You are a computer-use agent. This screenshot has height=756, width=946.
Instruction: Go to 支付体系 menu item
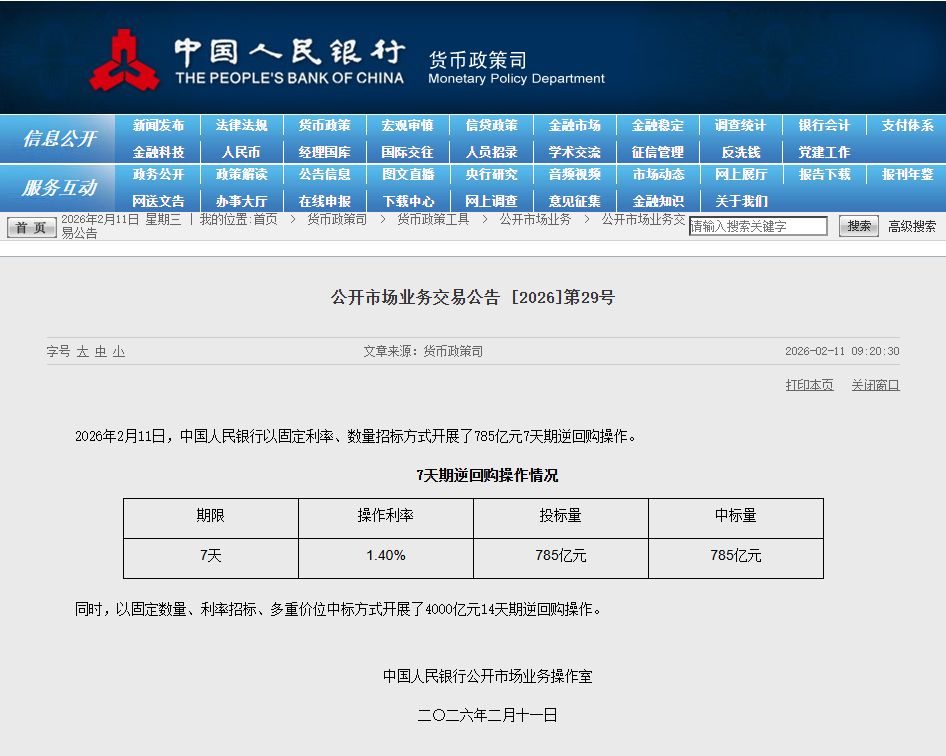907,125
